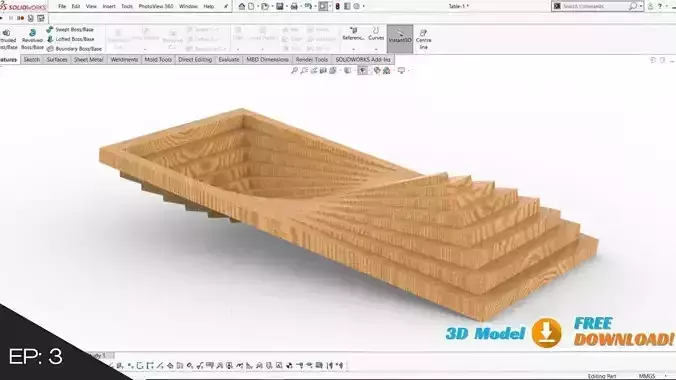The width and height of the screenshot is (676, 380).
Task: Open the dropdown arrow beside the Save icon
Action: [x=286, y=6]
